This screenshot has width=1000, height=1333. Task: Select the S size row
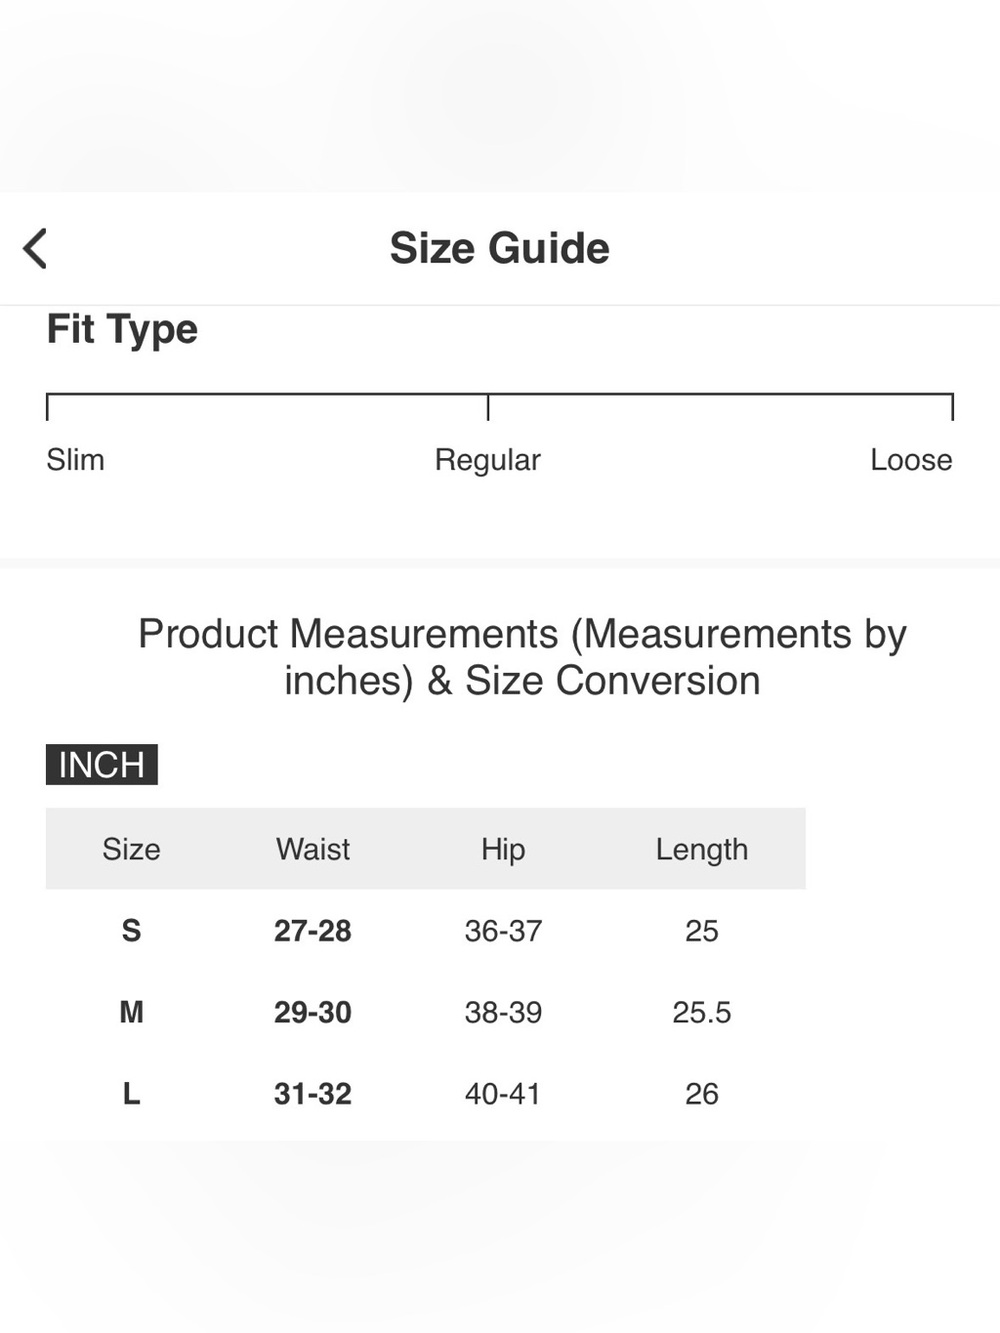pyautogui.click(x=426, y=930)
